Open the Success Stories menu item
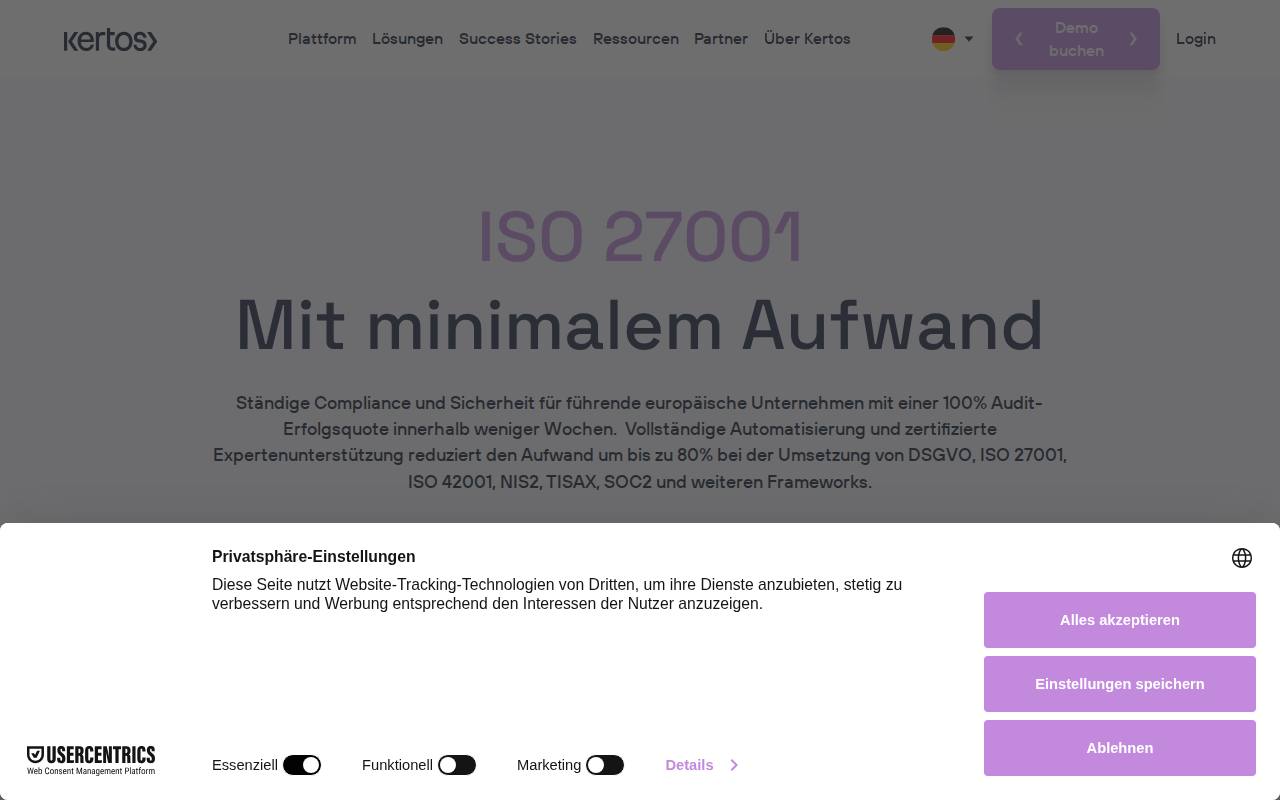This screenshot has height=800, width=1280. (x=518, y=39)
